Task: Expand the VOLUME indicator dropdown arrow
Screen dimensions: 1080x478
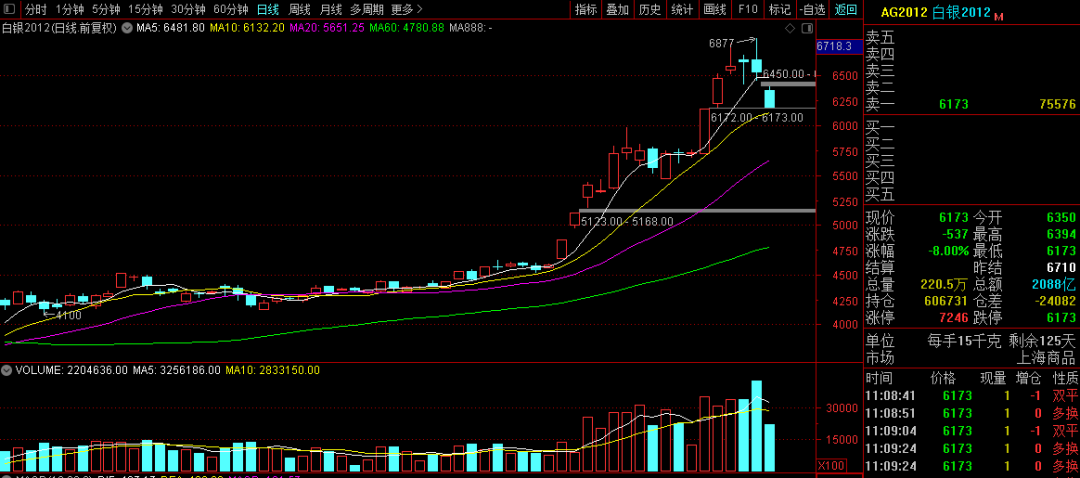Action: coord(7,370)
